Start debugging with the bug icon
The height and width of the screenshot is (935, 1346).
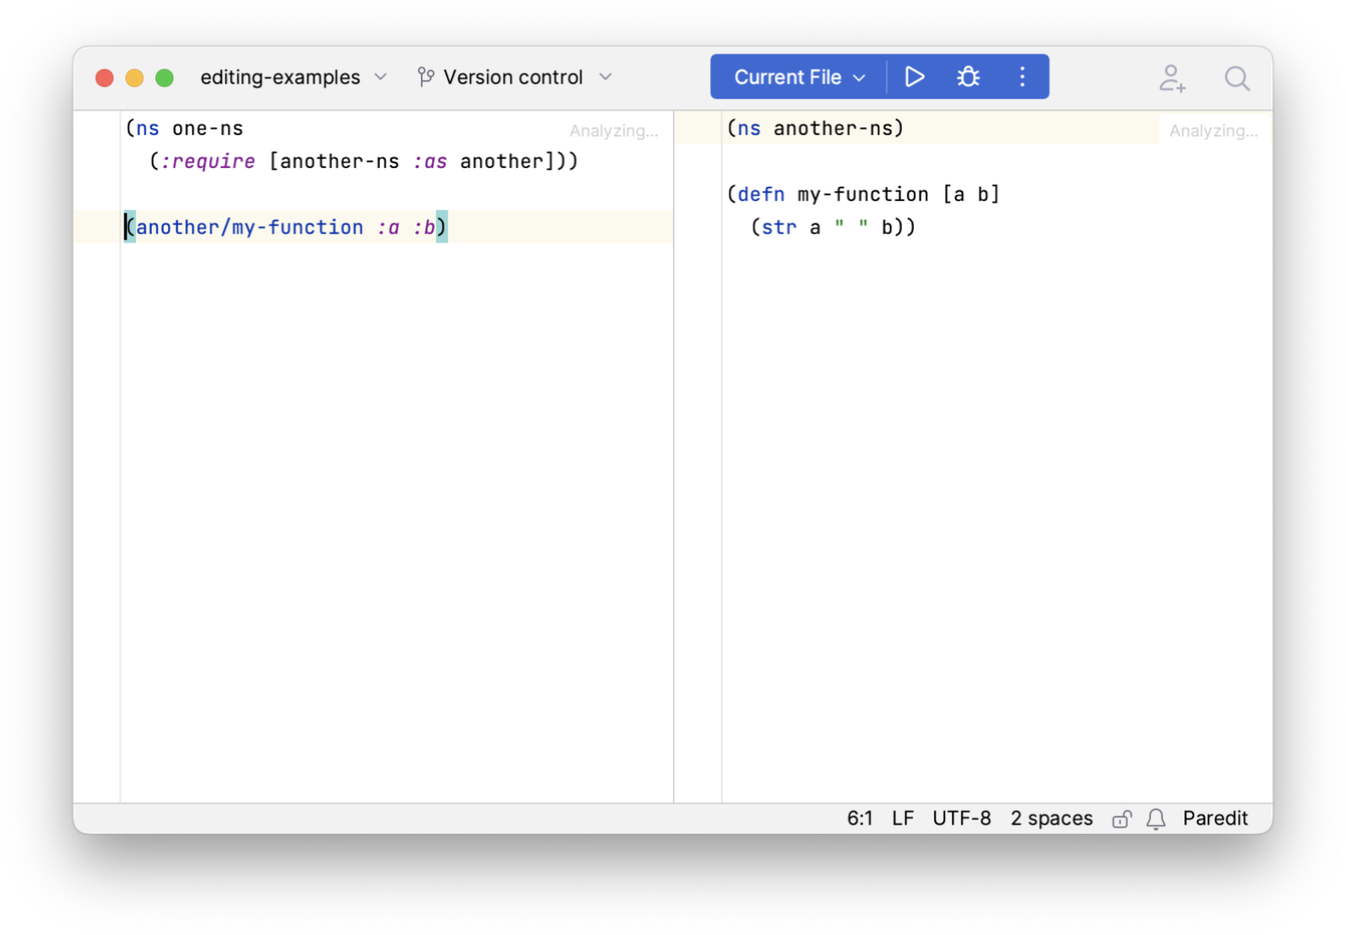coord(968,77)
